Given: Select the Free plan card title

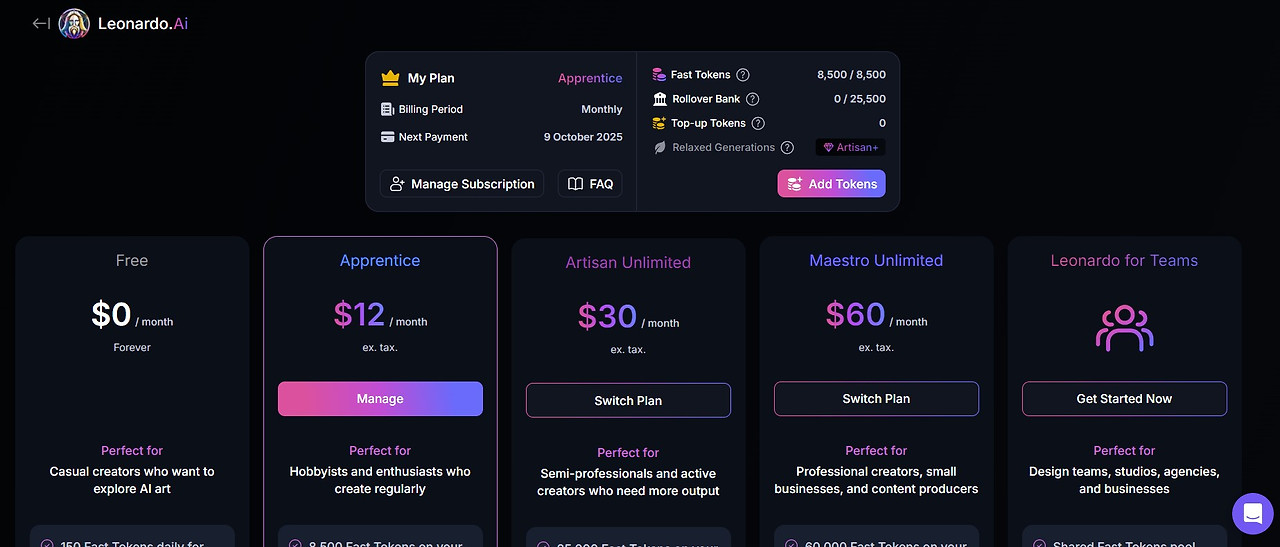Looking at the screenshot, I should [x=132, y=260].
